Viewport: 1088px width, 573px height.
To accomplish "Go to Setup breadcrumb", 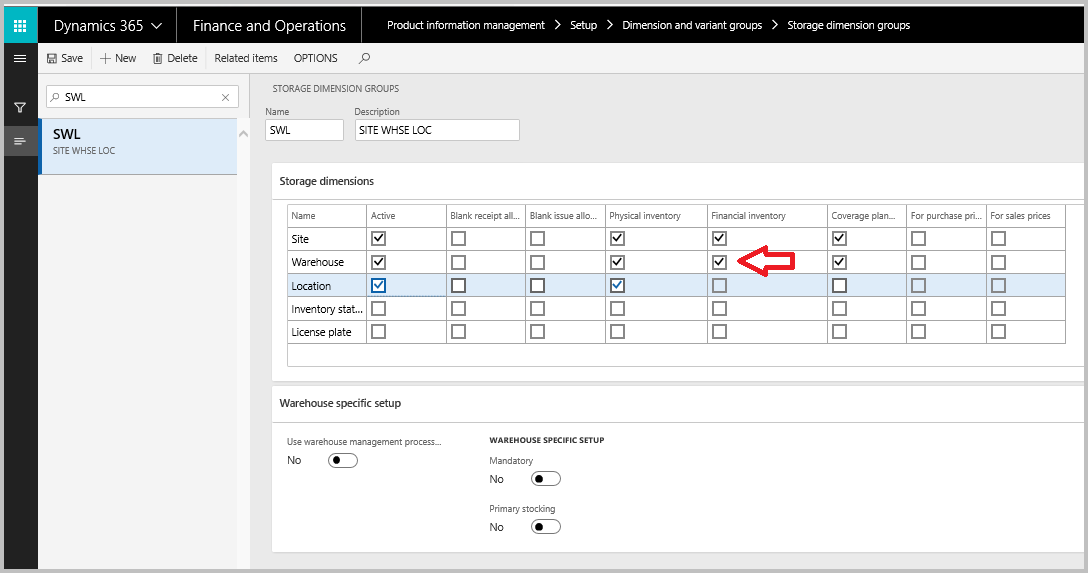I will point(584,25).
